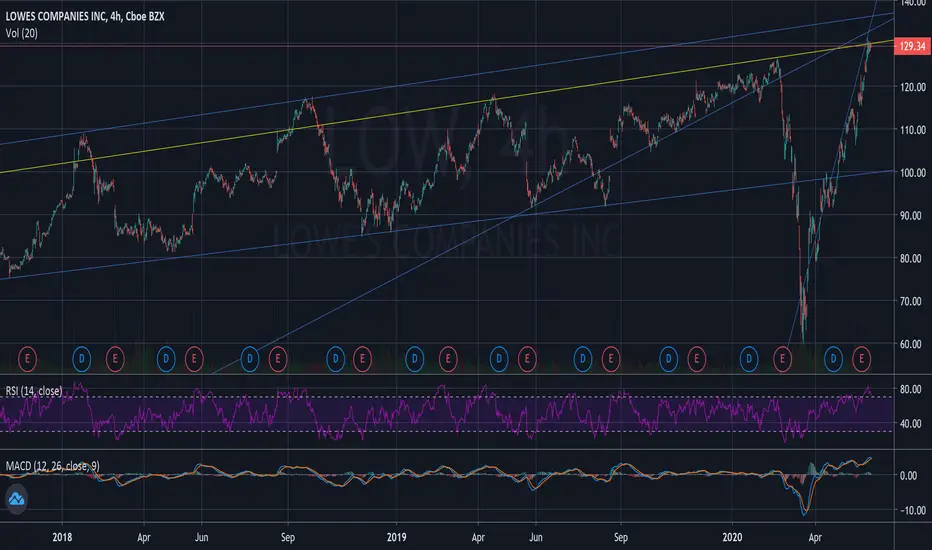The image size is (932, 550).
Task: Select the Vol (20) indicator label
Action: pos(21,33)
